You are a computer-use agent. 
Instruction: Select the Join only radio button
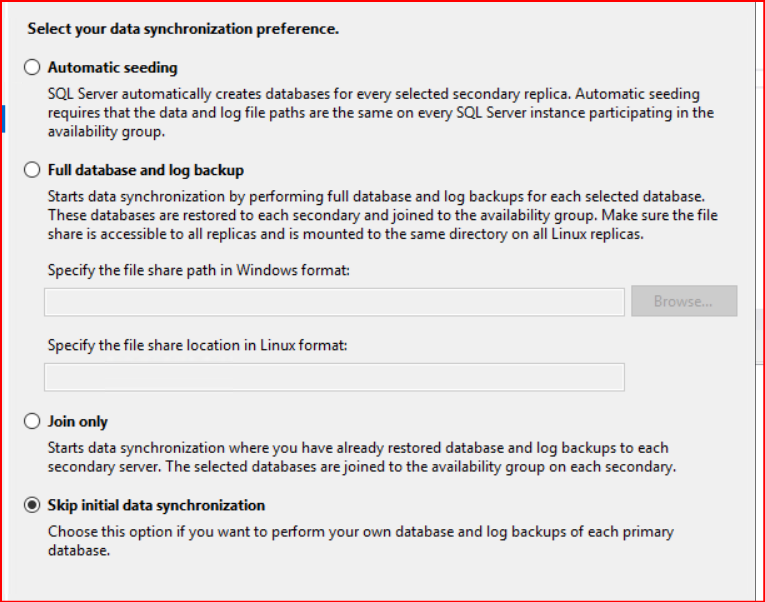click(32, 422)
